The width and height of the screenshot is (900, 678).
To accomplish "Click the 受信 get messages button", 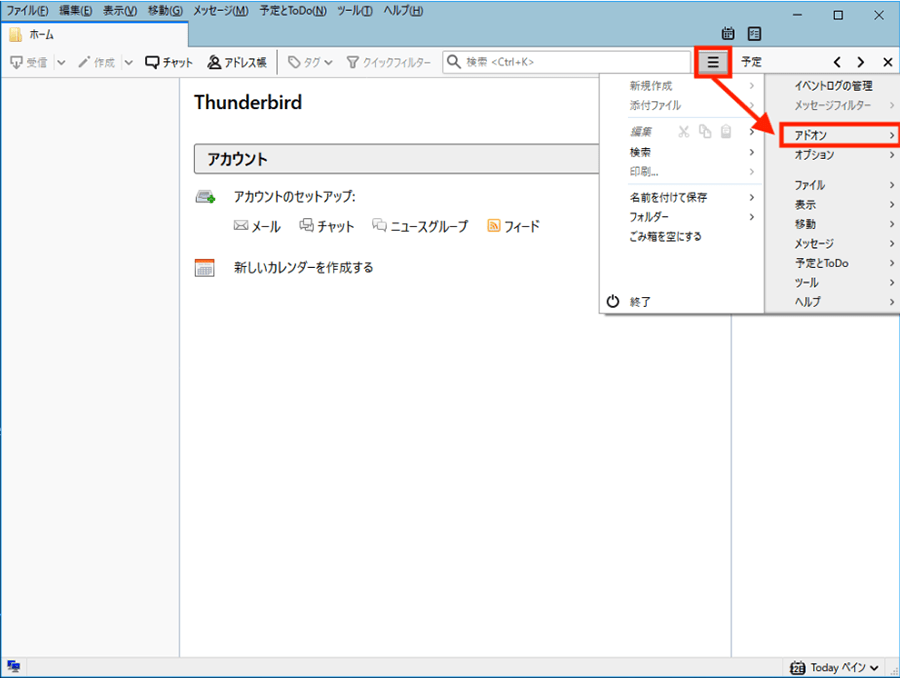I will coord(29,62).
